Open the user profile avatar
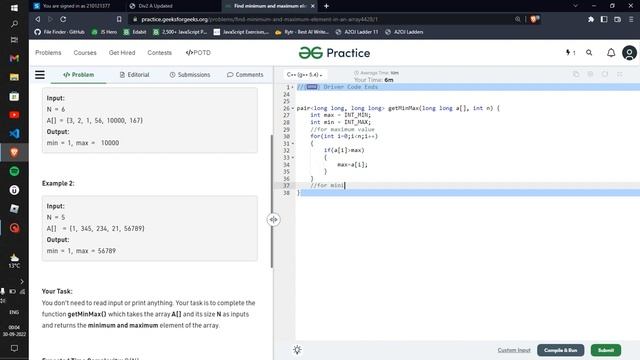 tap(629, 53)
